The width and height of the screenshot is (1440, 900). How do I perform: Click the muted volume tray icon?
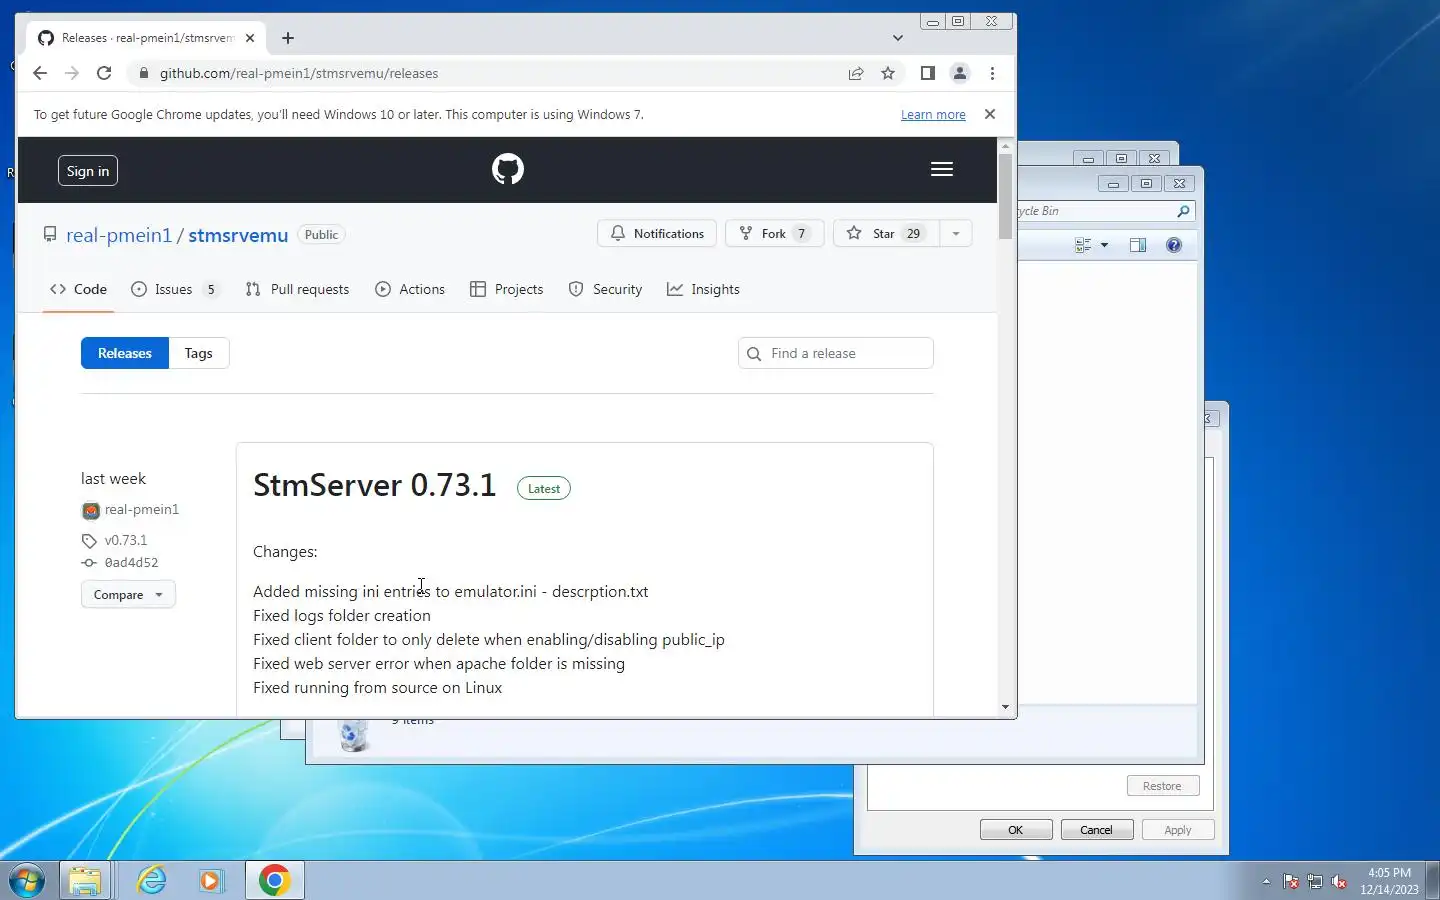point(1339,881)
